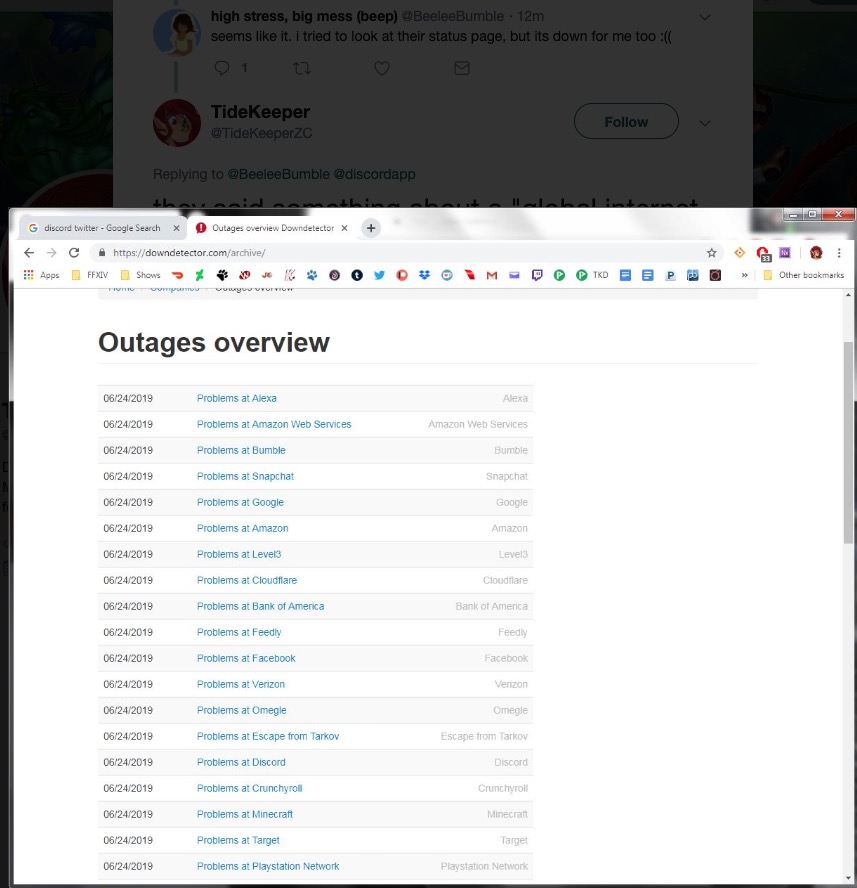857x888 pixels.
Task: Click the retweet icon on BeeleeBumble's tweet
Action: coord(302,69)
